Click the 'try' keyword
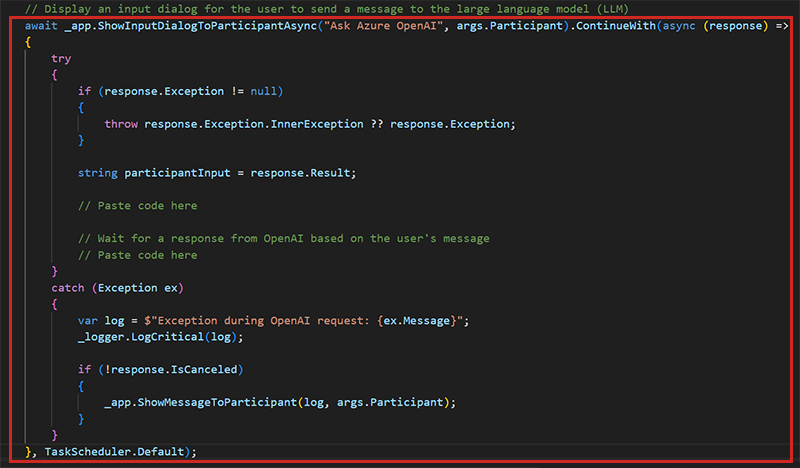The image size is (800, 468). tap(61, 59)
